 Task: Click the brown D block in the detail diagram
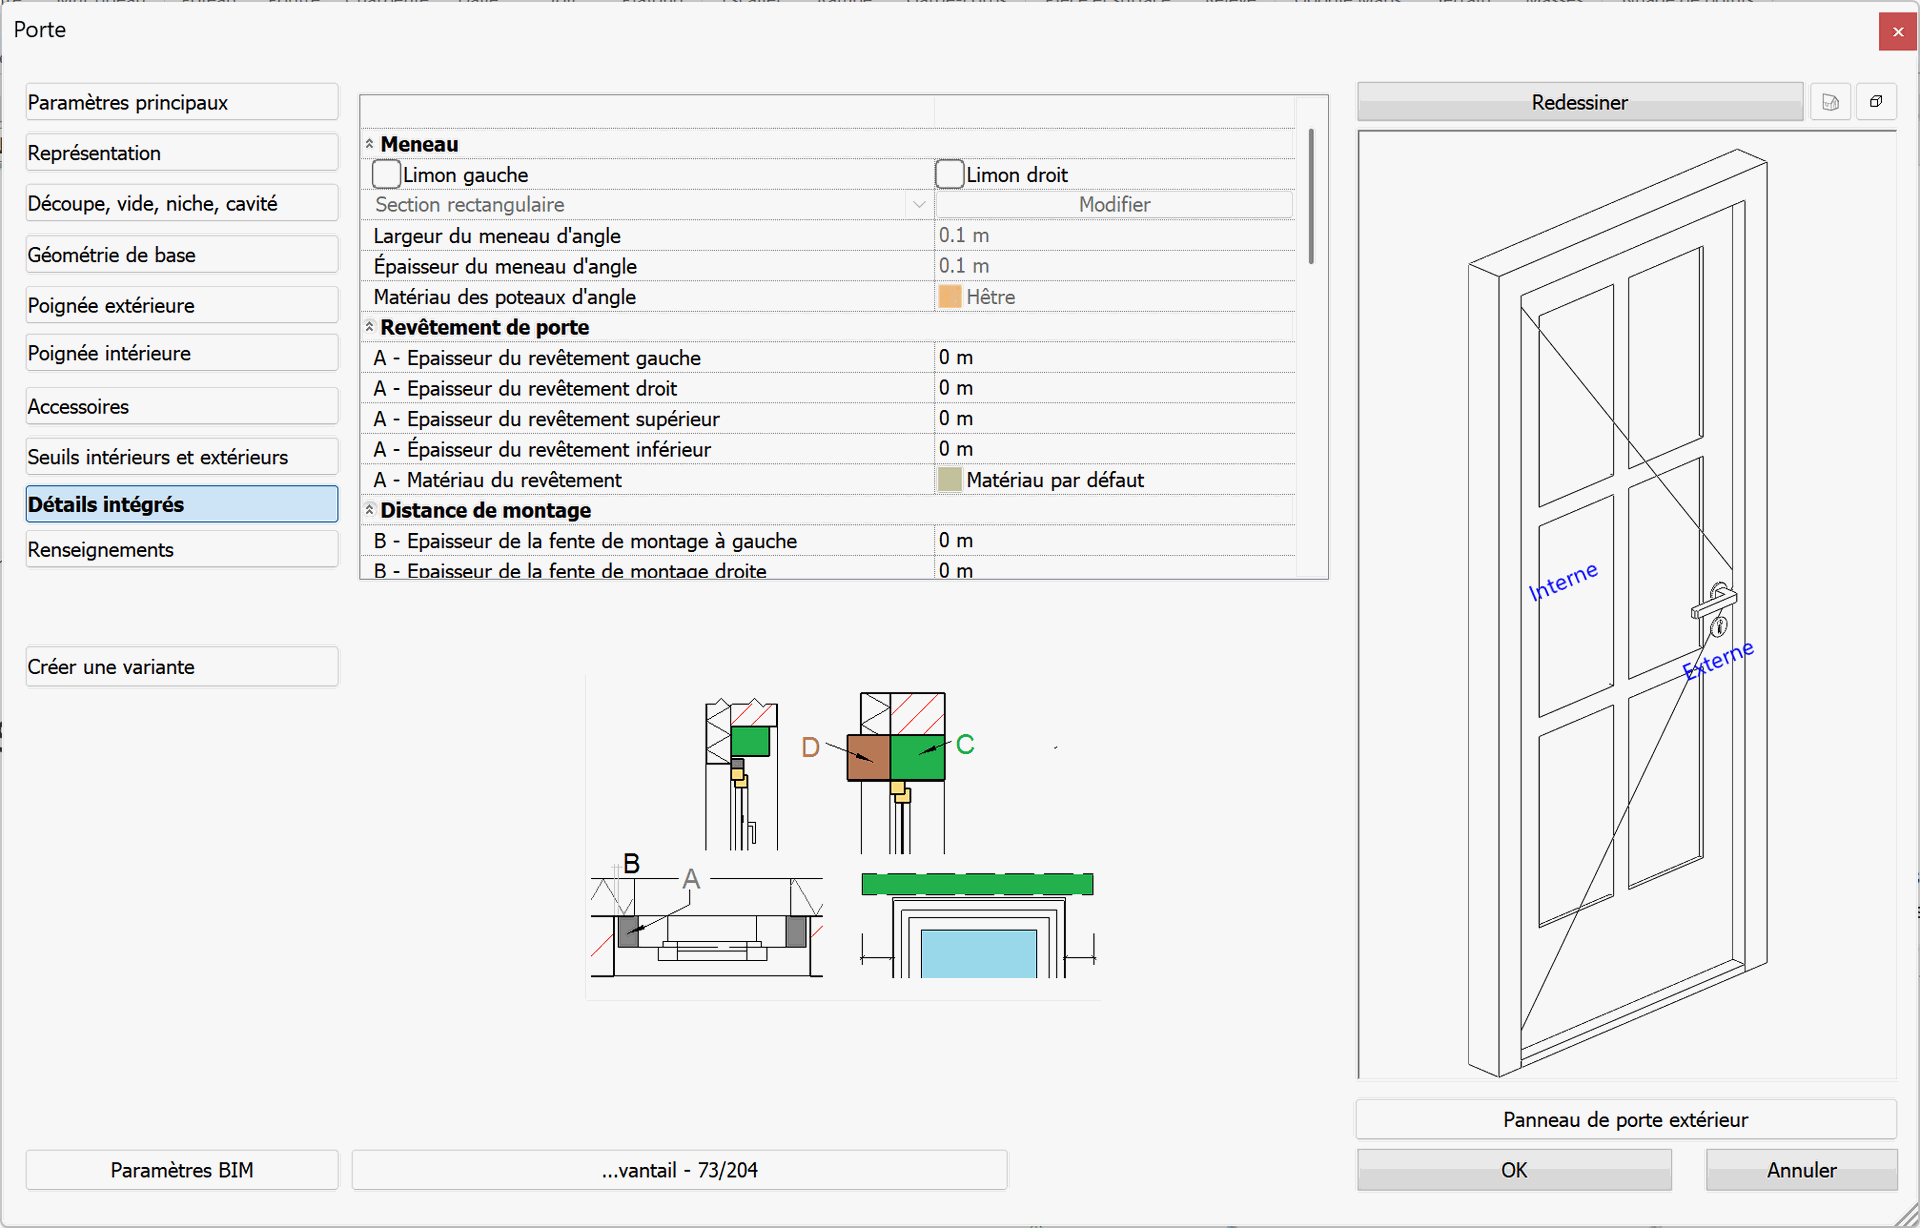tap(868, 757)
